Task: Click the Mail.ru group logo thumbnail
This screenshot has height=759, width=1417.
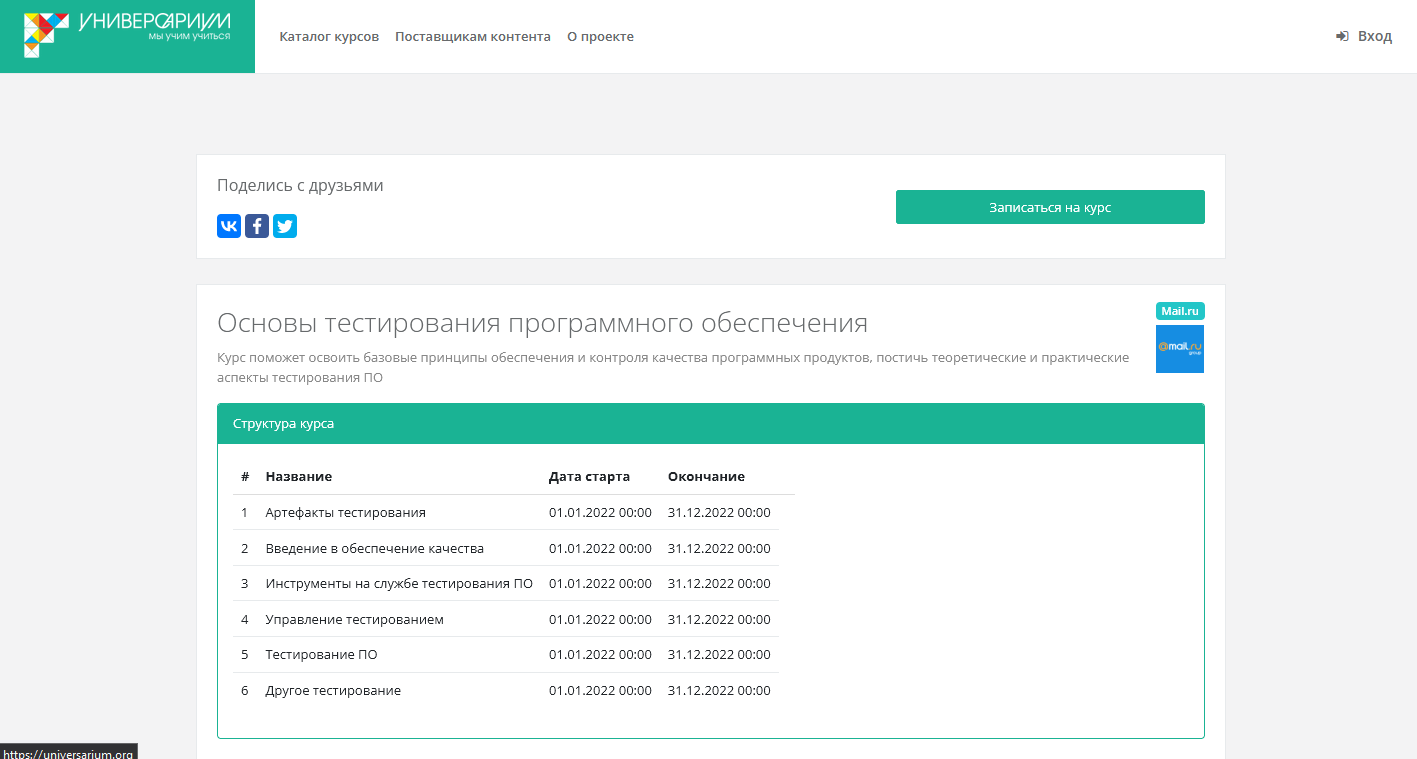Action: [x=1179, y=348]
